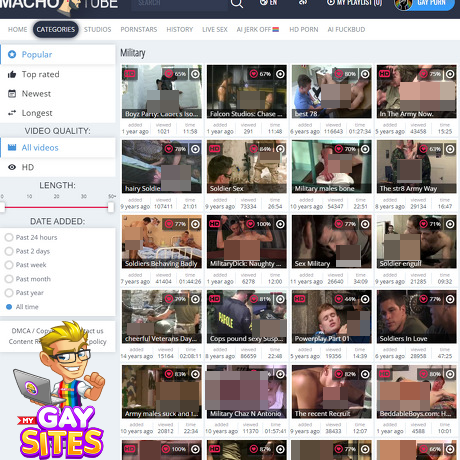Screen dimensions: 460x460
Task: Sort by Top rated using the thumbs-up icon
Action: pos(12,74)
